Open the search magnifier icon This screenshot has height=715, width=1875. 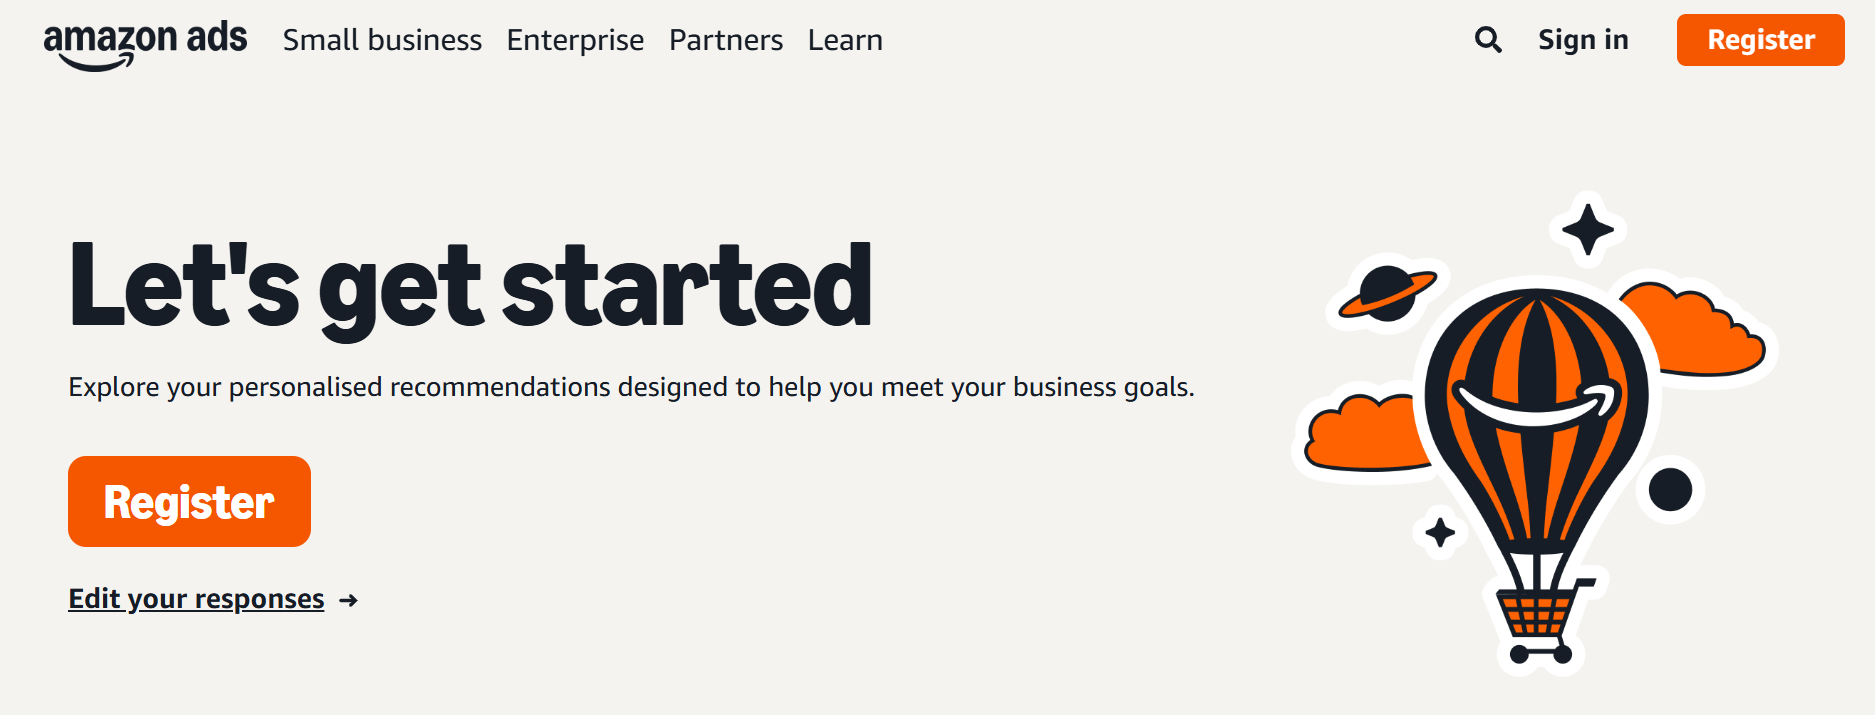point(1488,40)
